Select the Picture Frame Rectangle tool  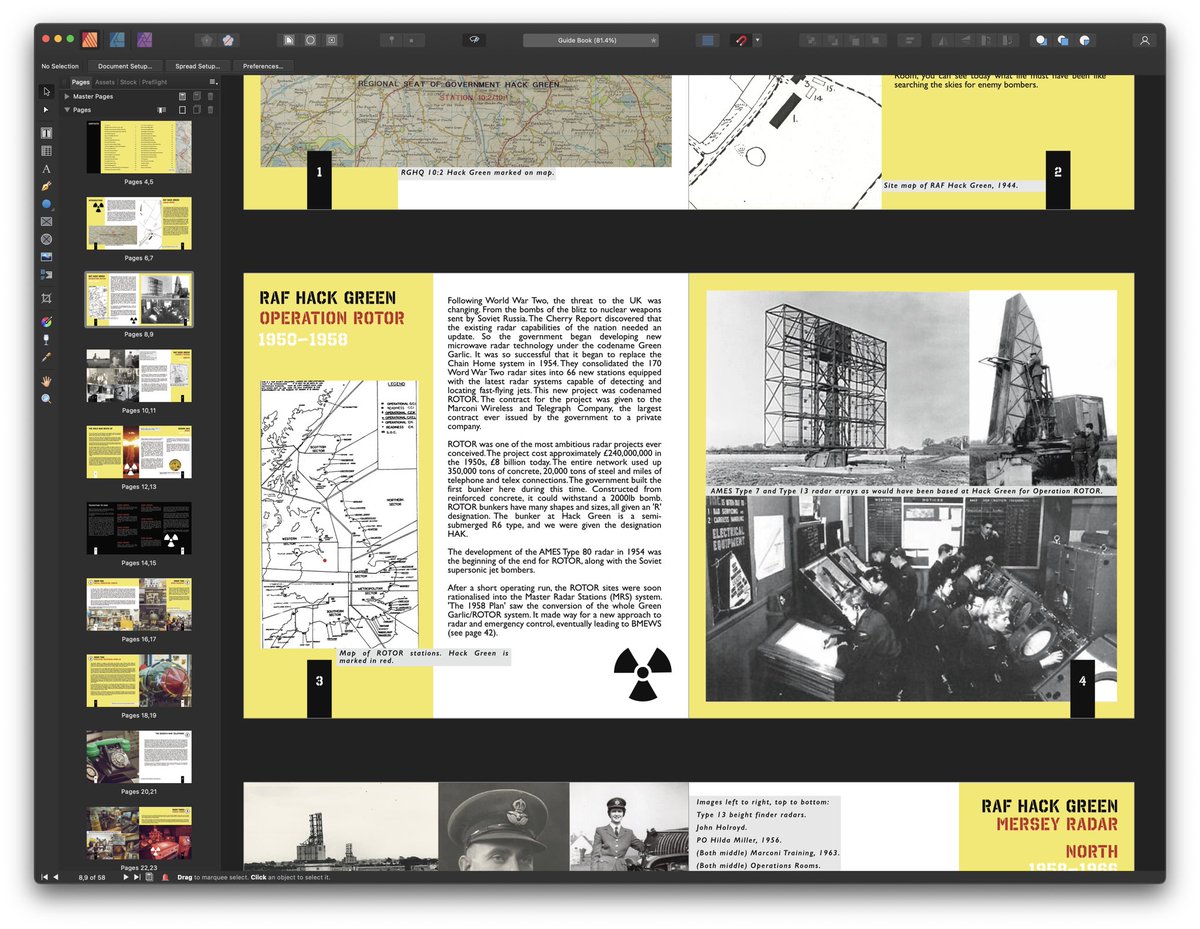46,222
